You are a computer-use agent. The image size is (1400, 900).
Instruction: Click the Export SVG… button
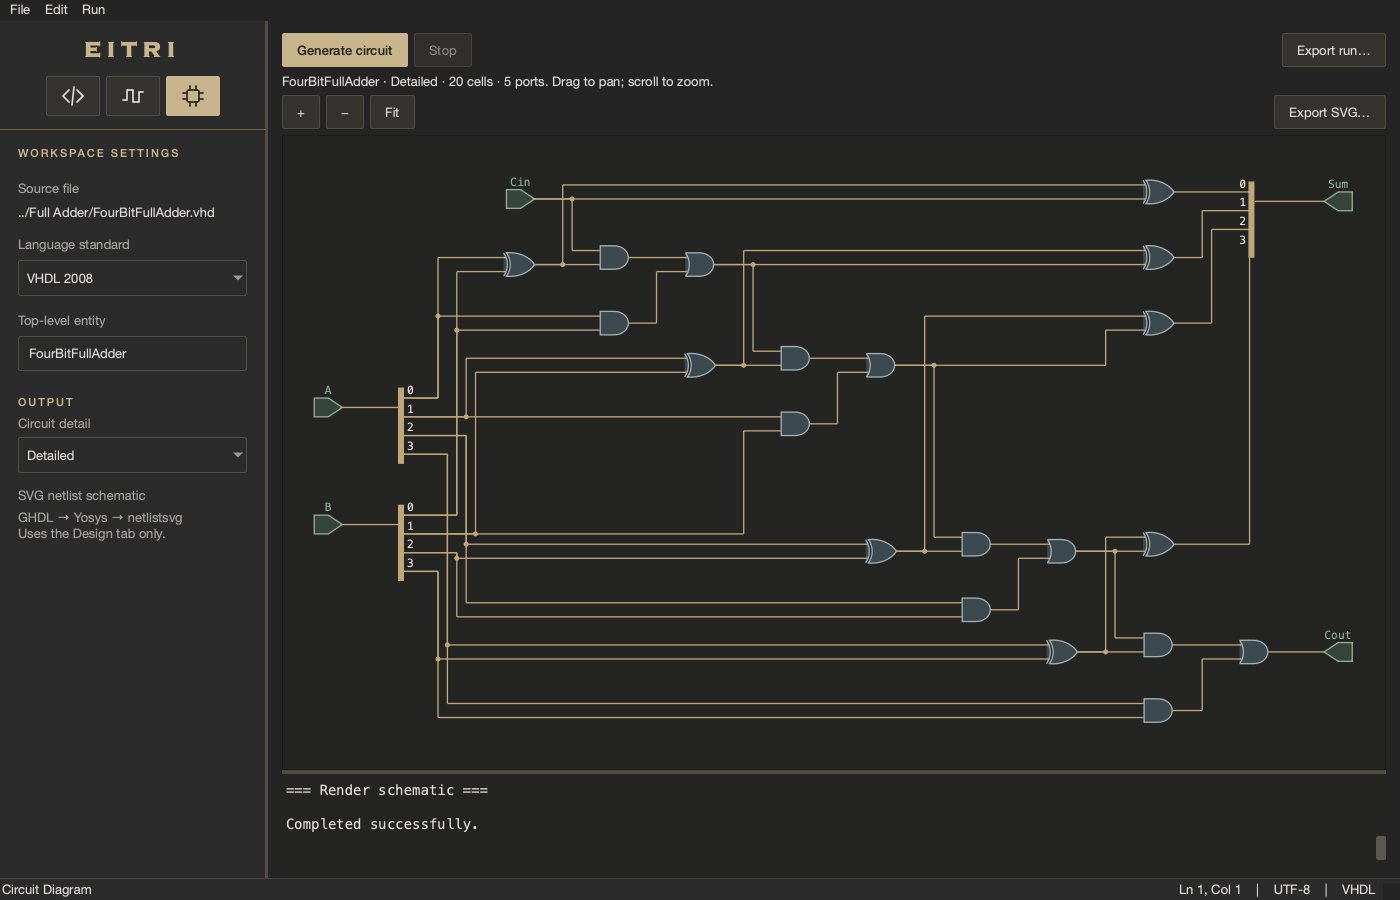(1330, 112)
